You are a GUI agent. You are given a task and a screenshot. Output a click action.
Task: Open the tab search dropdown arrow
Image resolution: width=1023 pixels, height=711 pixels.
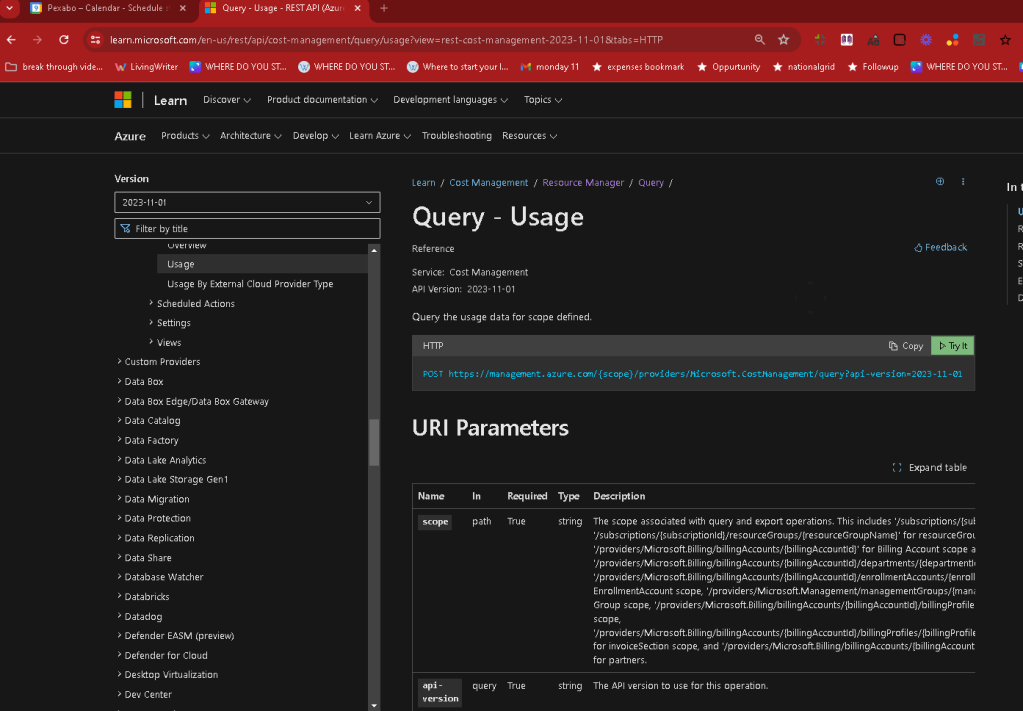[x=10, y=8]
